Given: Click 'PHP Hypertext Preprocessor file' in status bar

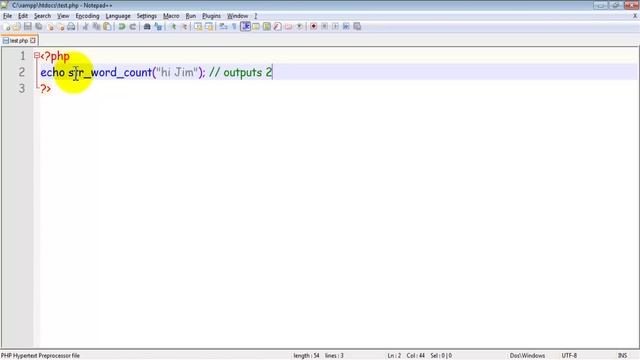Looking at the screenshot, I should tap(40, 356).
